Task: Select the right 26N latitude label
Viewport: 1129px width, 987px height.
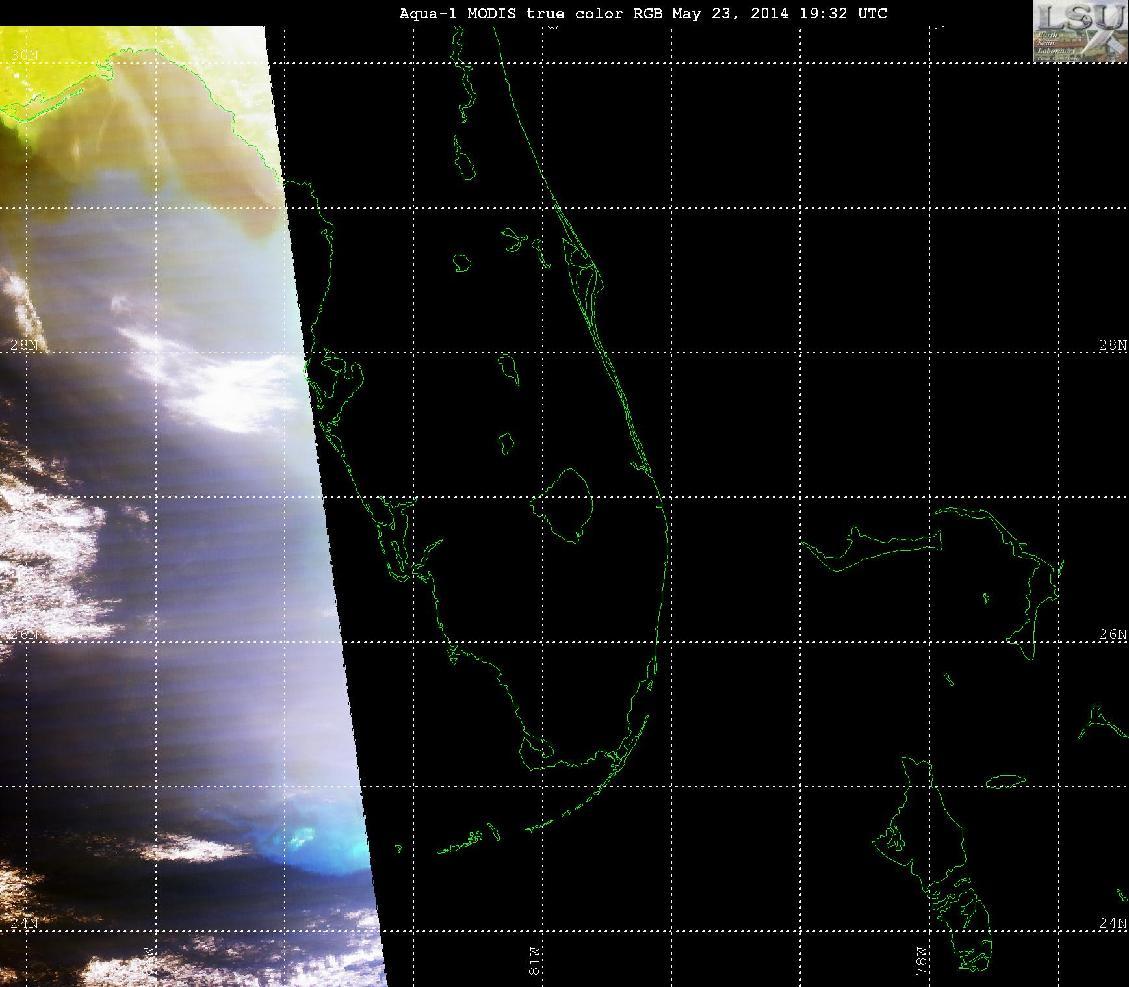Action: (x=1112, y=634)
